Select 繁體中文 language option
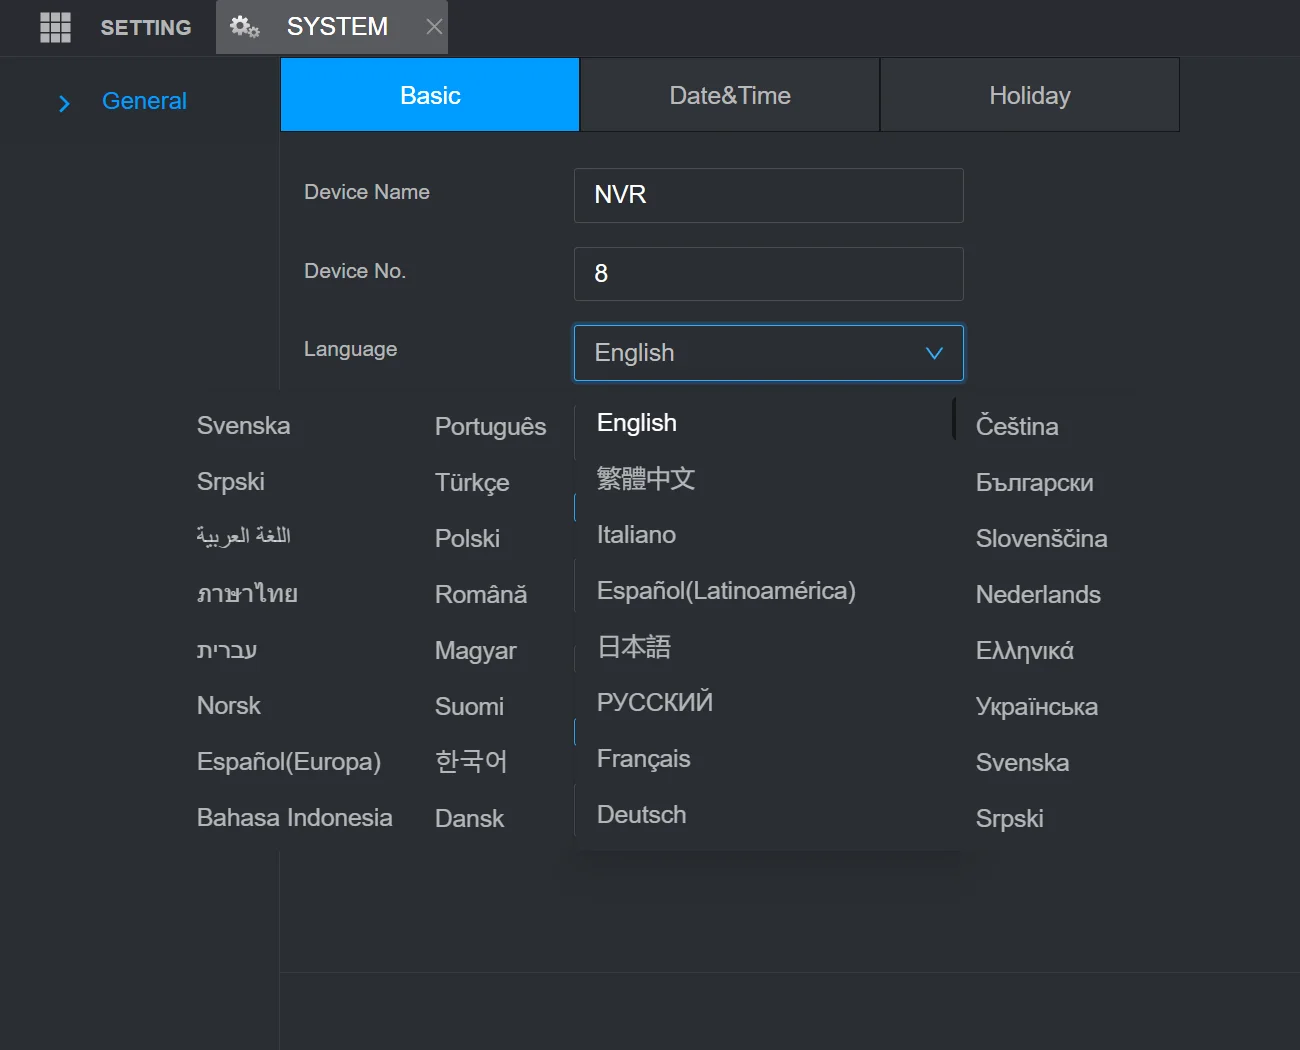The image size is (1300, 1050). 645,478
